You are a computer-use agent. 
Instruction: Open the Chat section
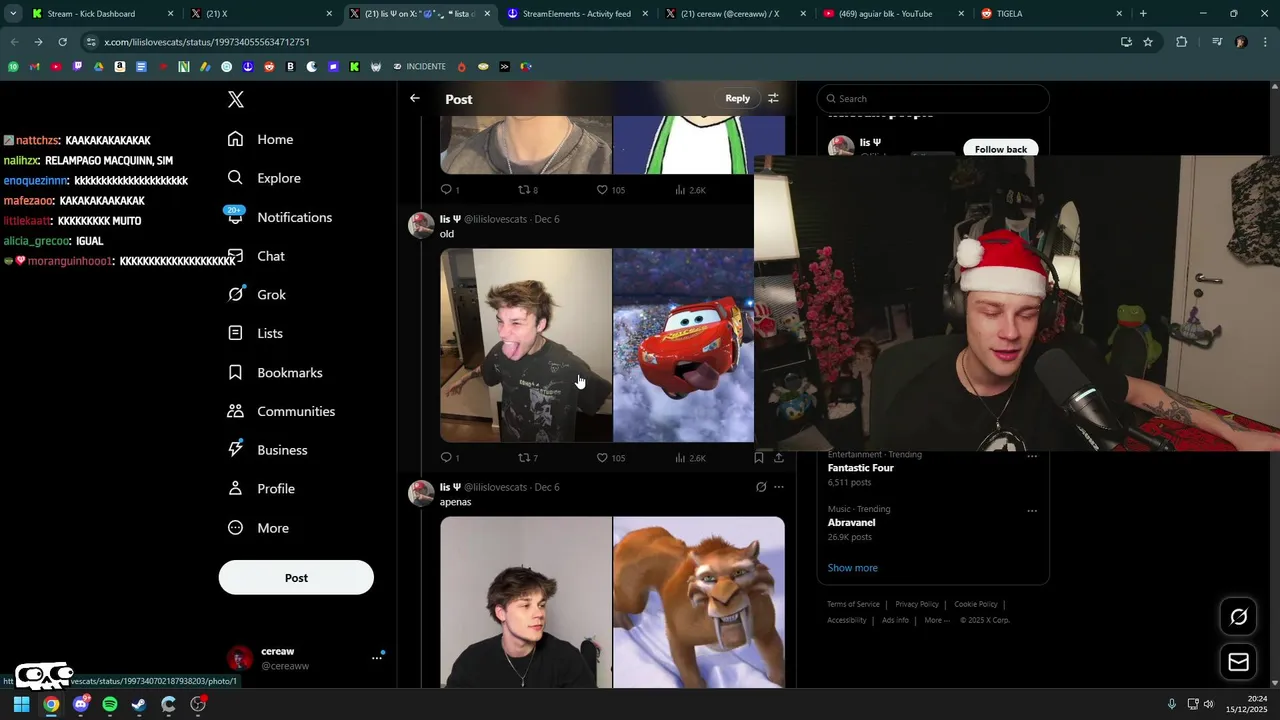click(256, 256)
